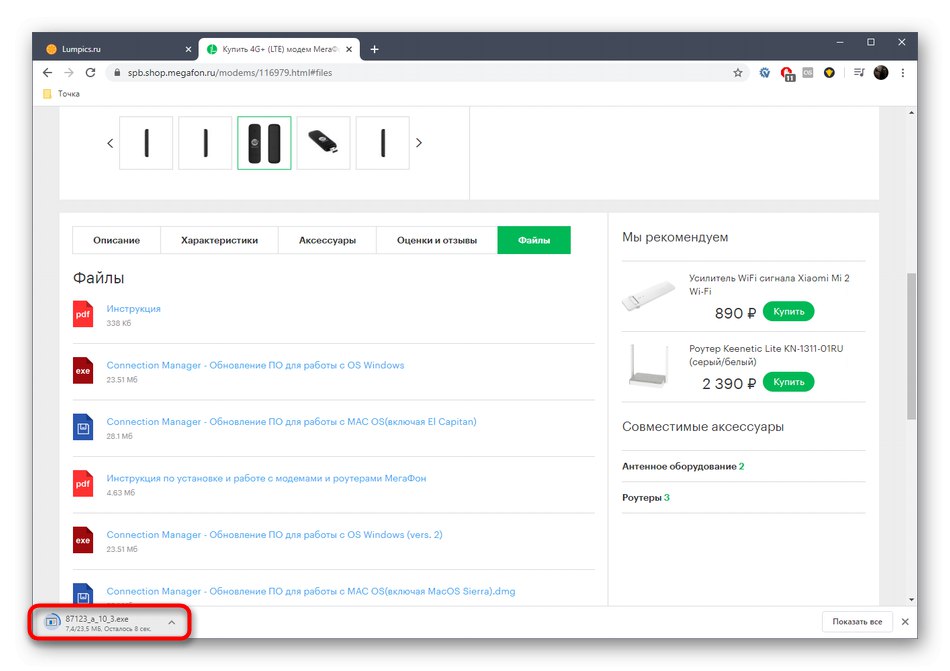Viewport: 950px width, 671px height.
Task: Download Connection Manager MacOS Sierra.dmg
Action: [311, 591]
